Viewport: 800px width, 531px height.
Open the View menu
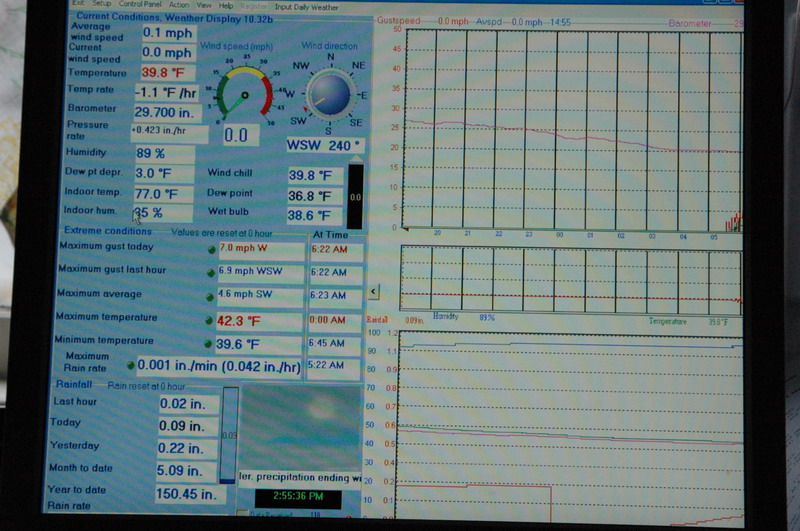point(204,5)
